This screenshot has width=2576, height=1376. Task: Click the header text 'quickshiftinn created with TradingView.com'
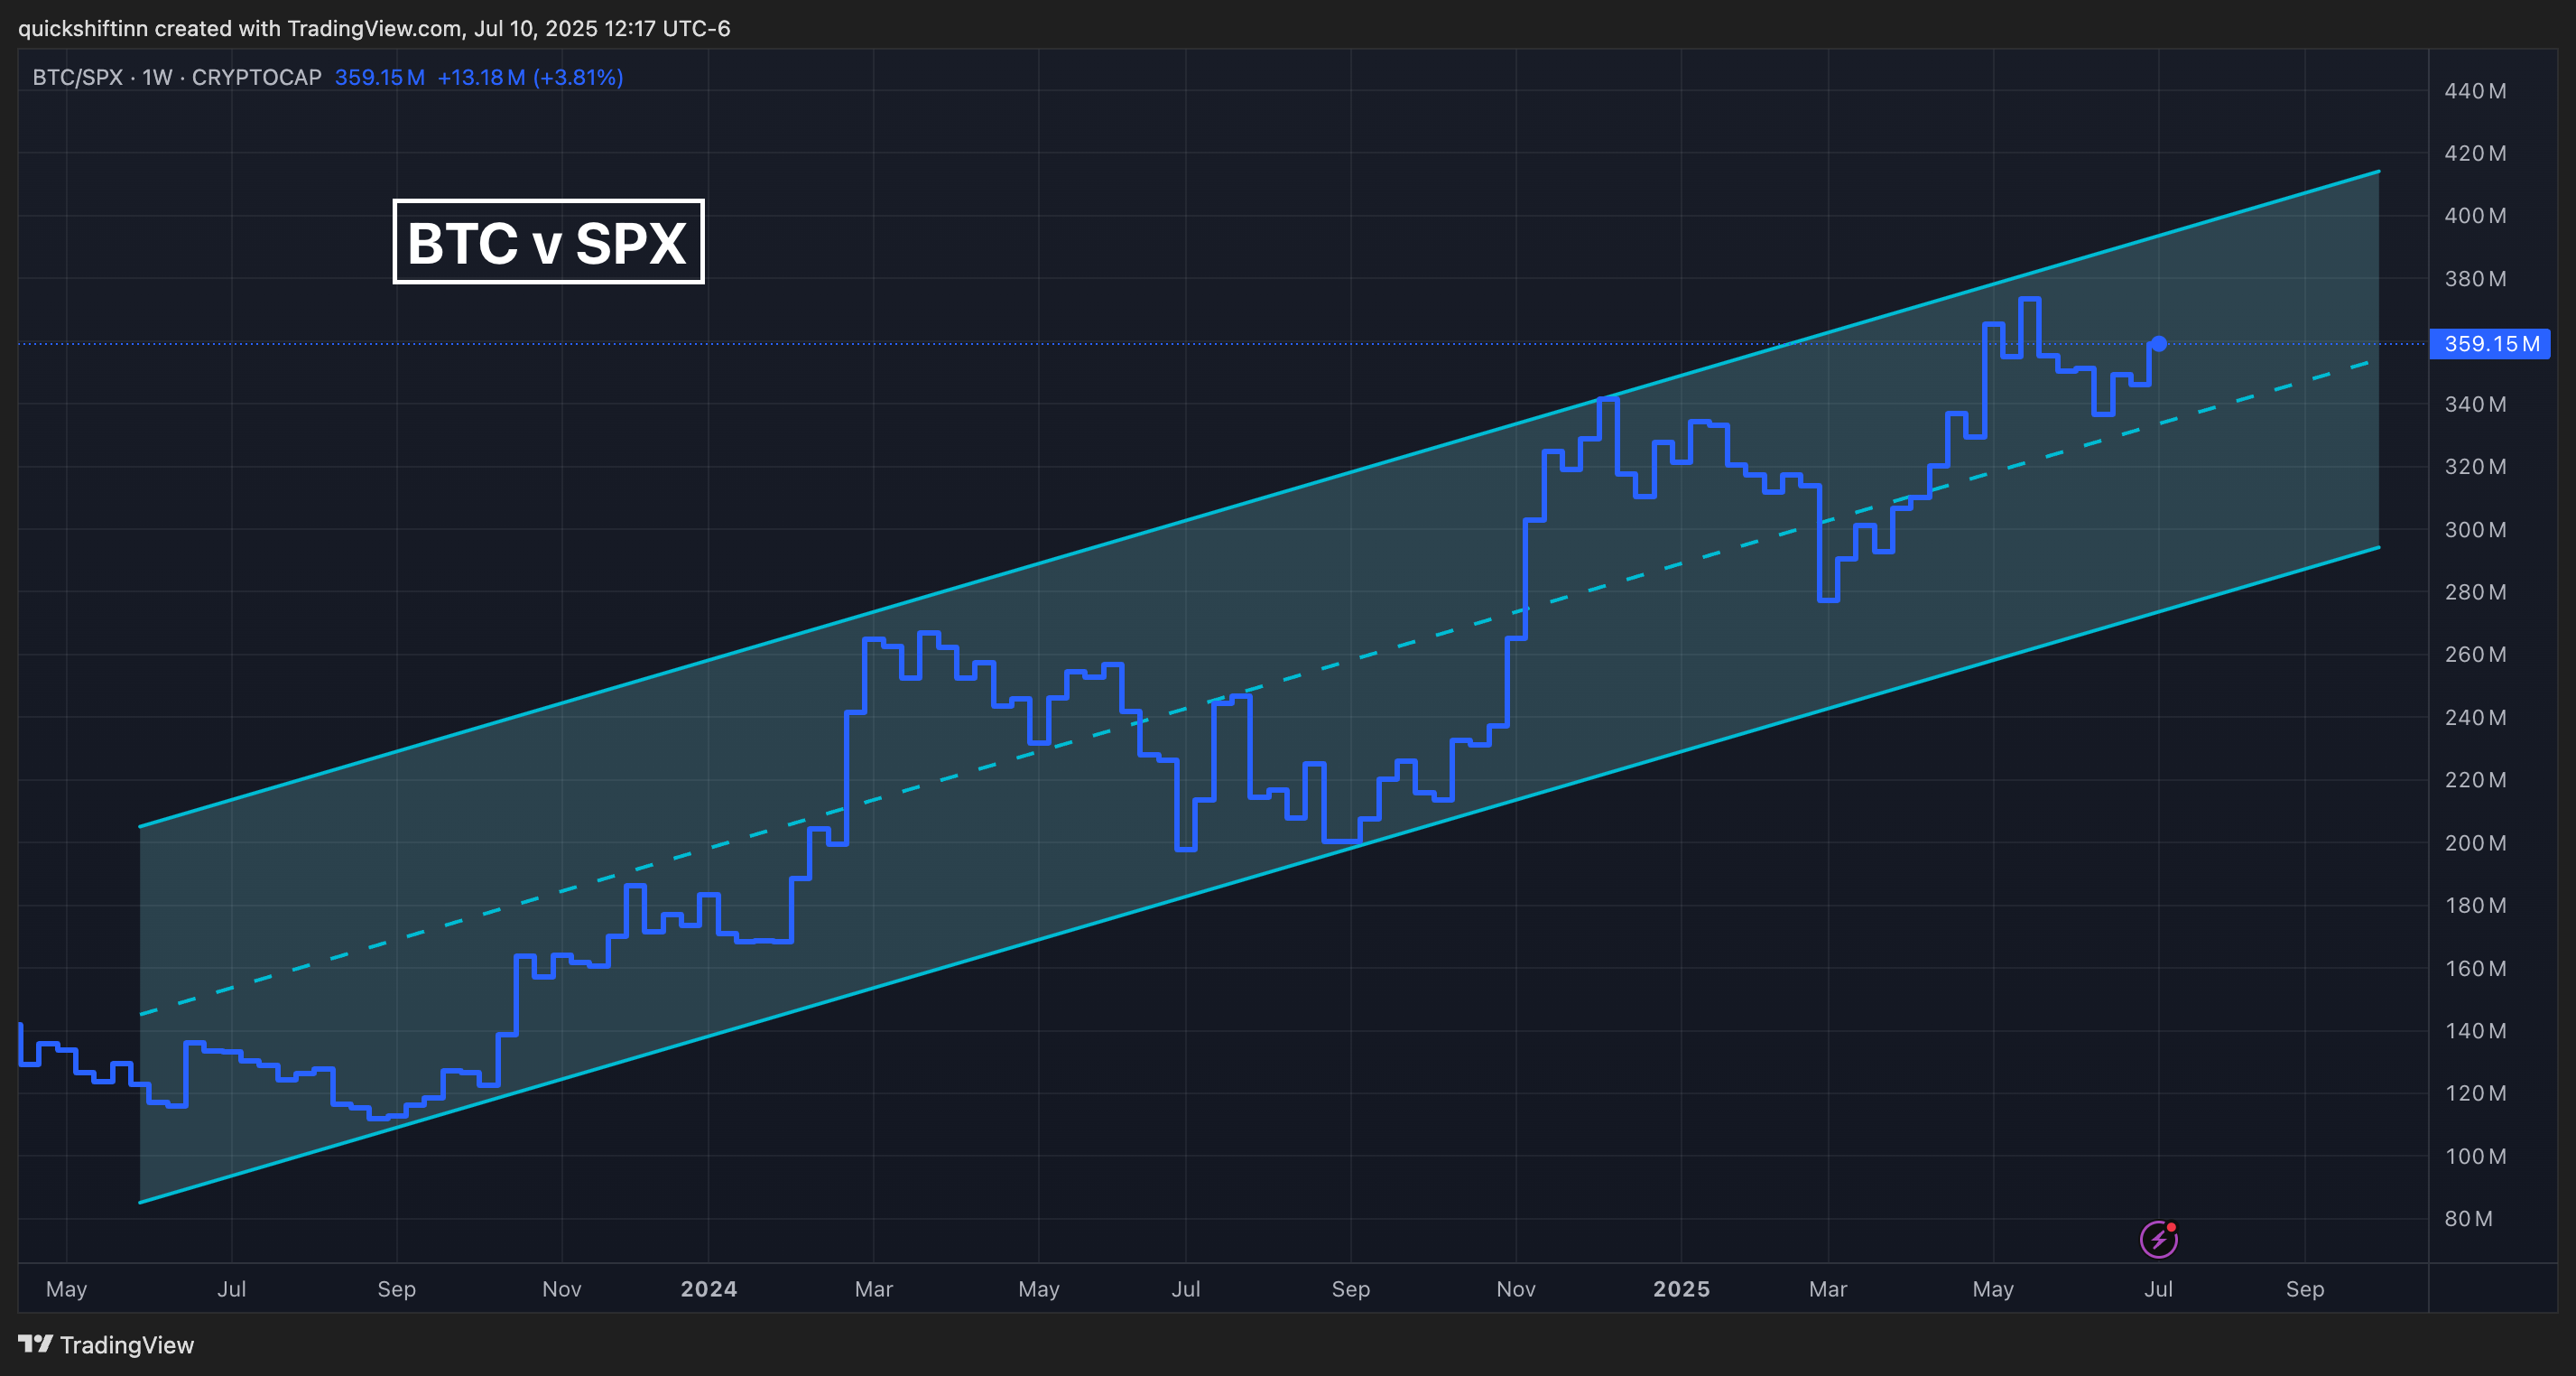(x=240, y=28)
